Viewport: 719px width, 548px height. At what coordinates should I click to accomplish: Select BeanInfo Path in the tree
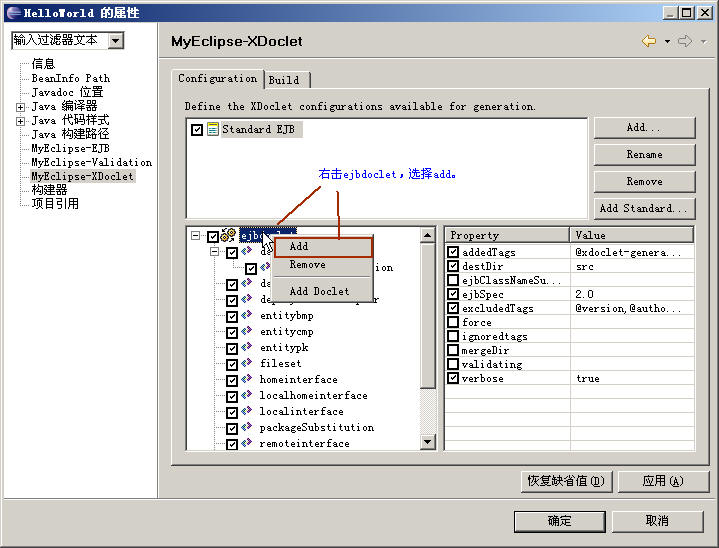point(71,78)
